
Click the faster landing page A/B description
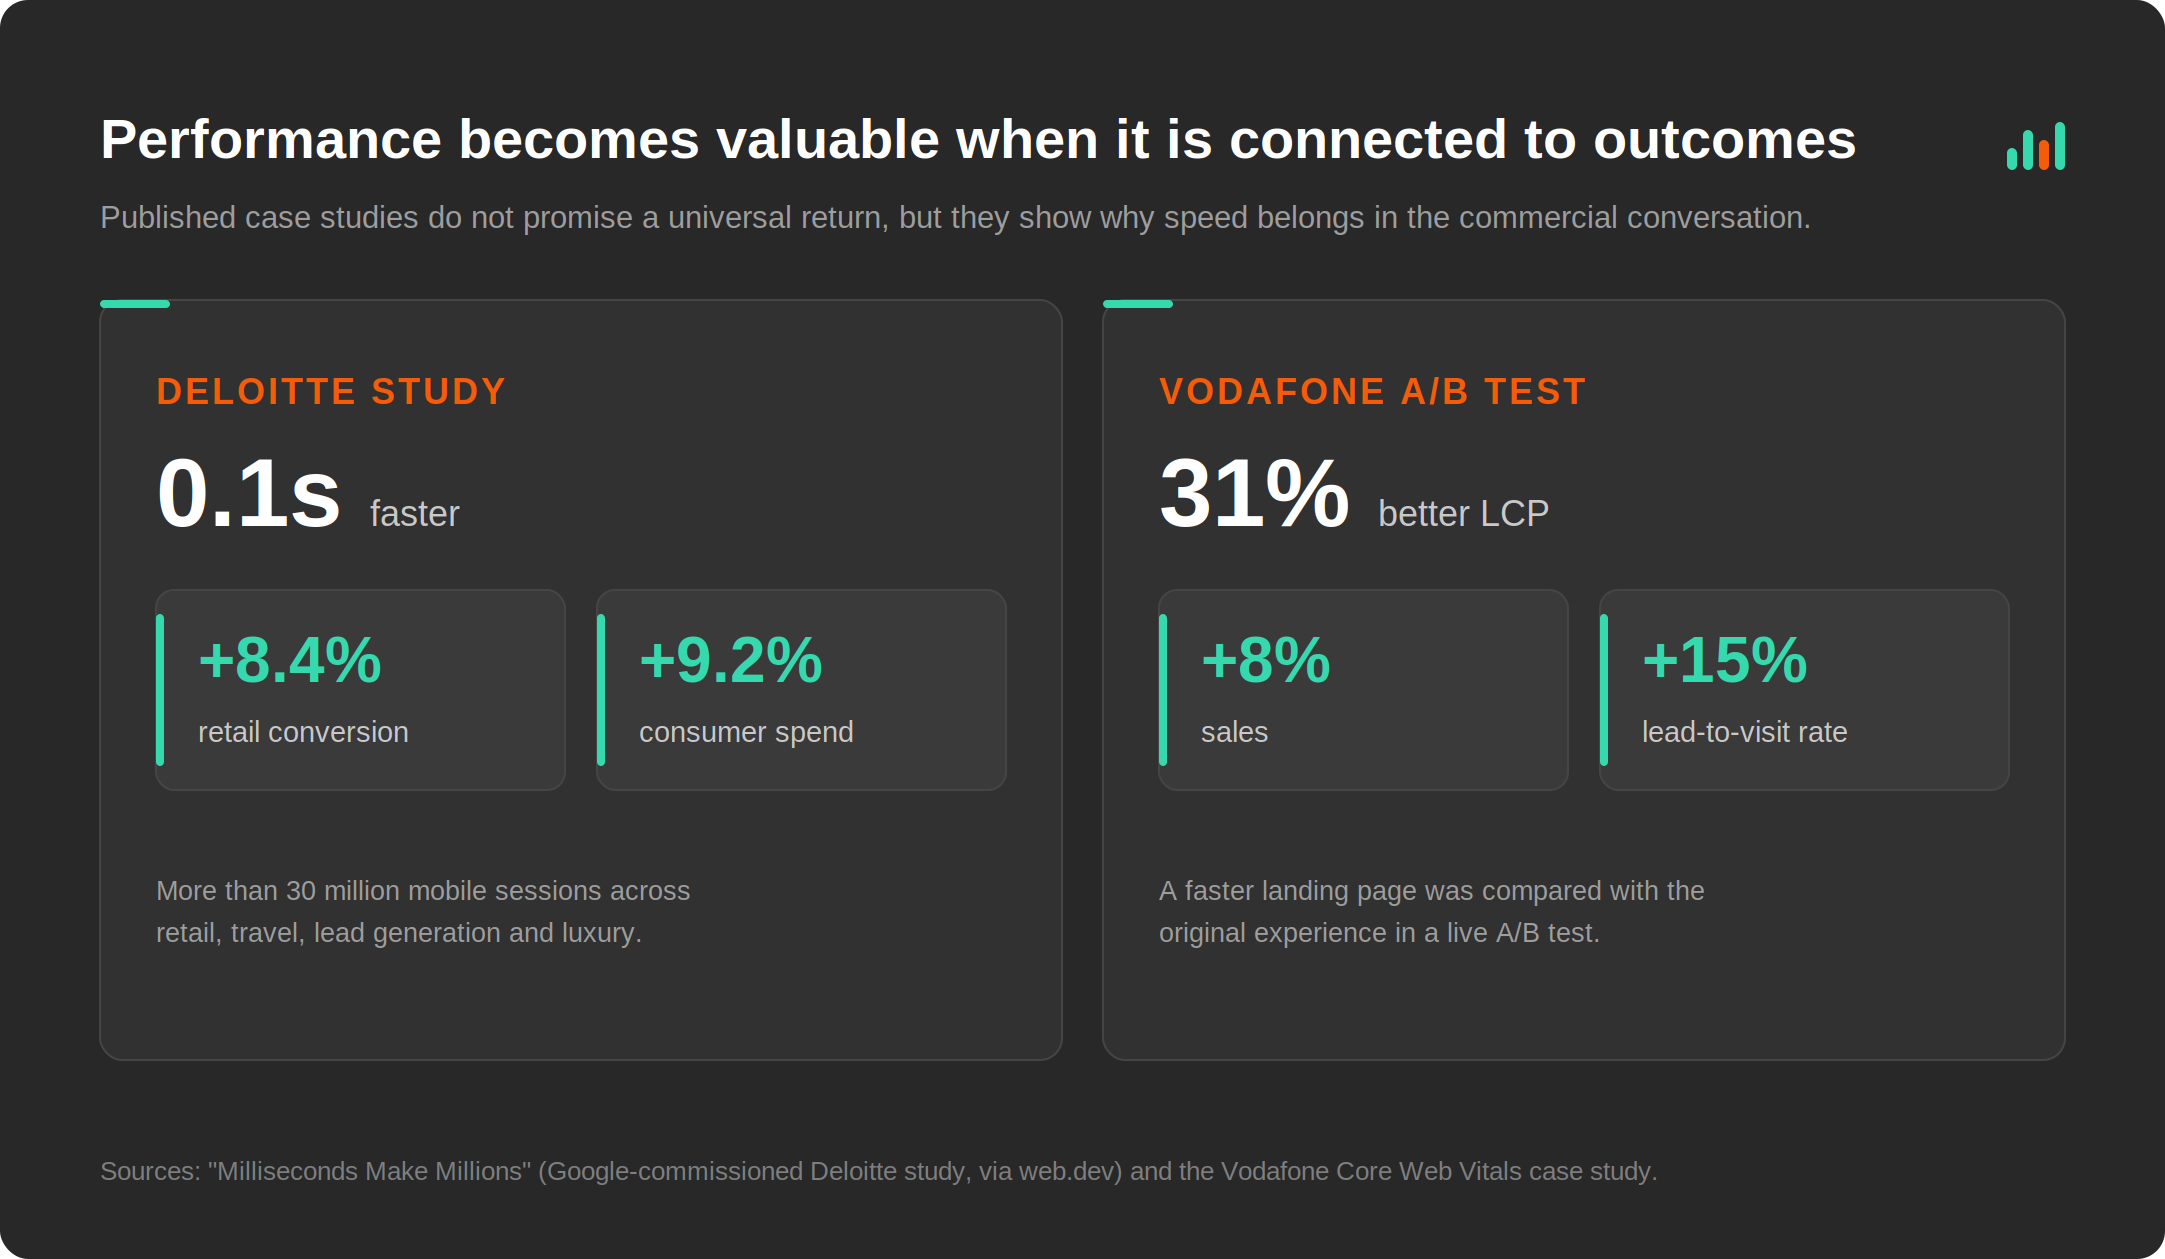point(1431,911)
